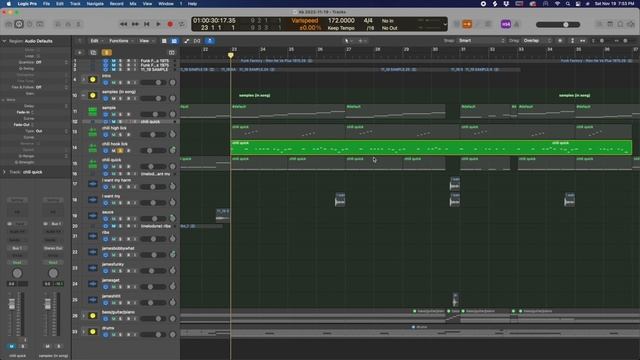
Task: Open the Left-click Tool pointer menu
Action: pos(348,41)
